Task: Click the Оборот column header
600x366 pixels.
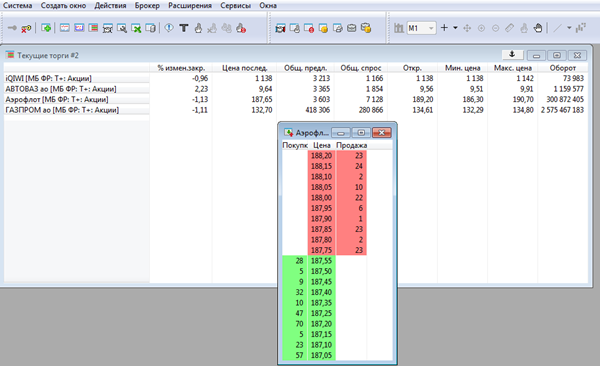Action: click(x=562, y=68)
